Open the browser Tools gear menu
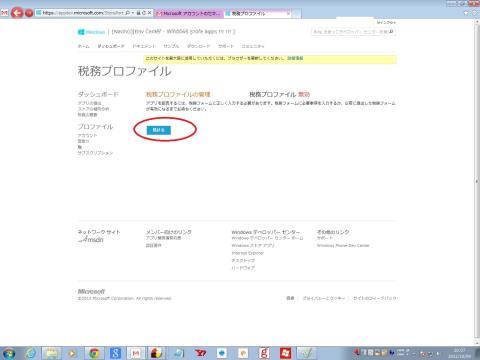480x360 pixels. [x=475, y=13]
